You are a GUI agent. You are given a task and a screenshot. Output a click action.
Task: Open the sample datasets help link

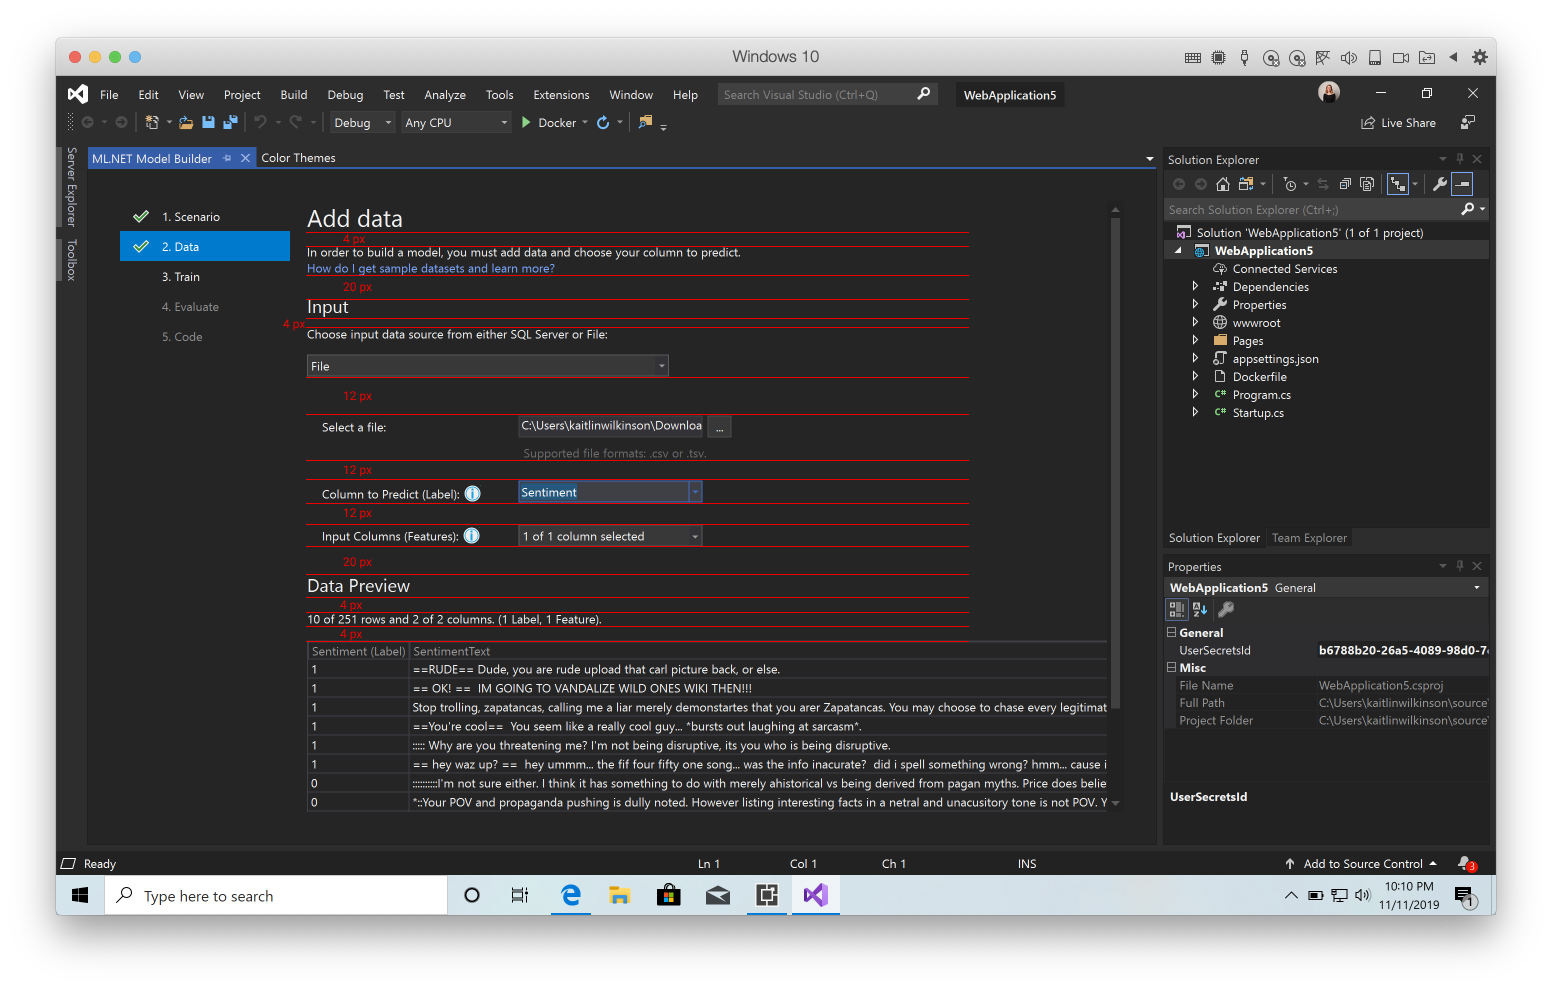point(430,268)
